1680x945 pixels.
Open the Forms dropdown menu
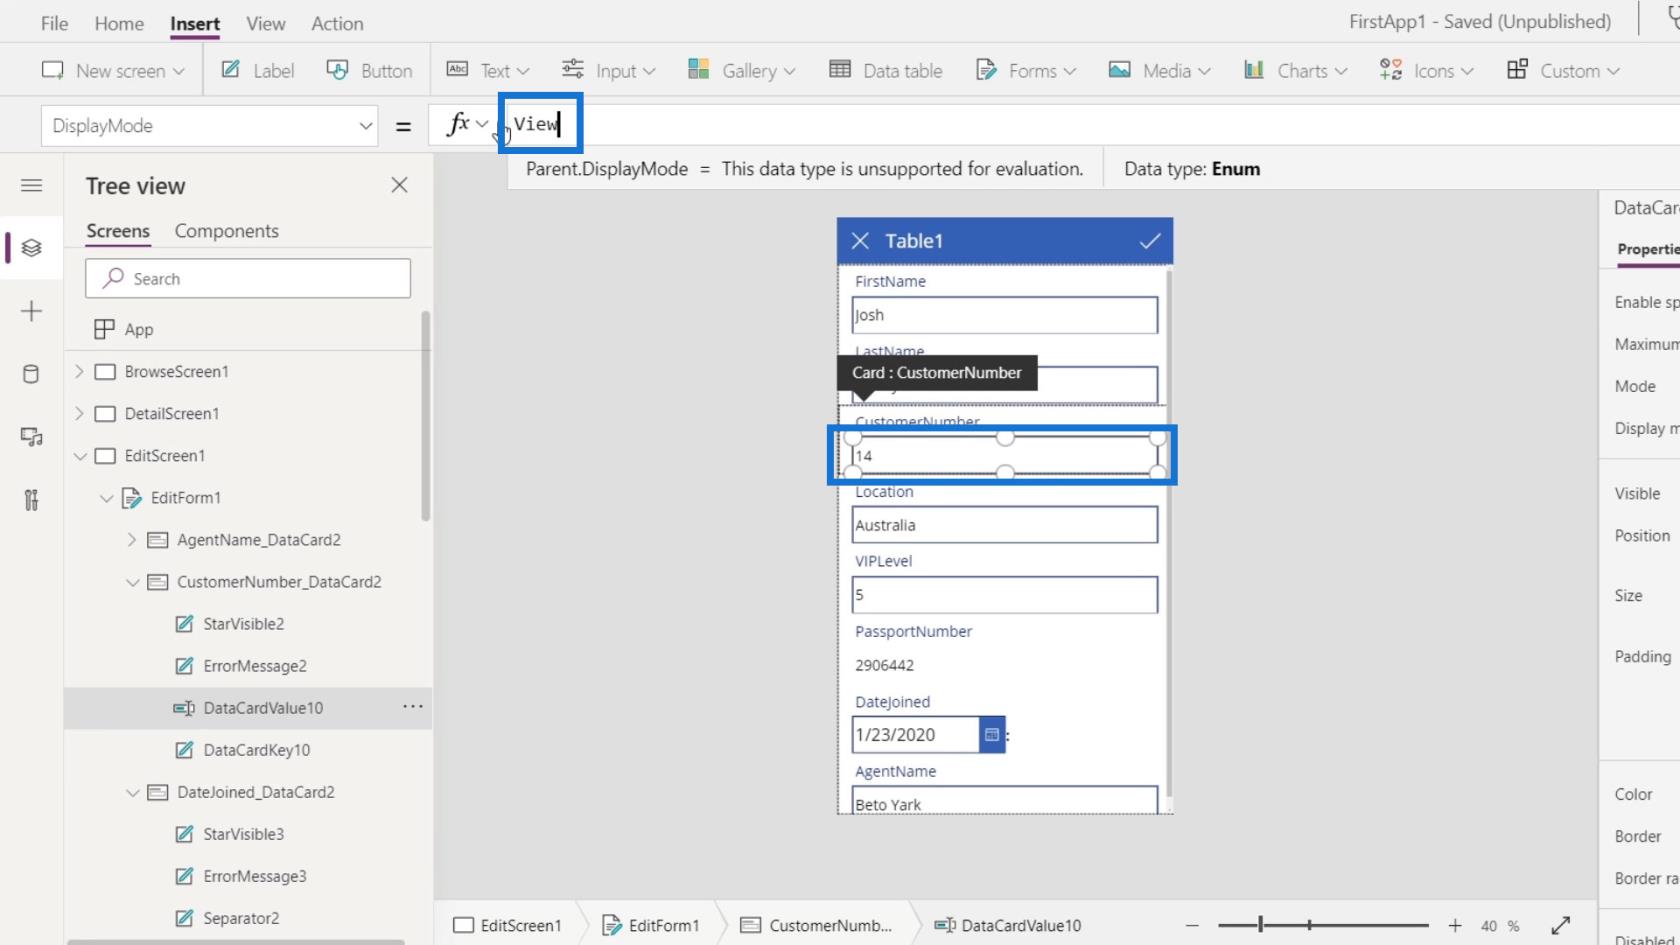pyautogui.click(x=1026, y=70)
